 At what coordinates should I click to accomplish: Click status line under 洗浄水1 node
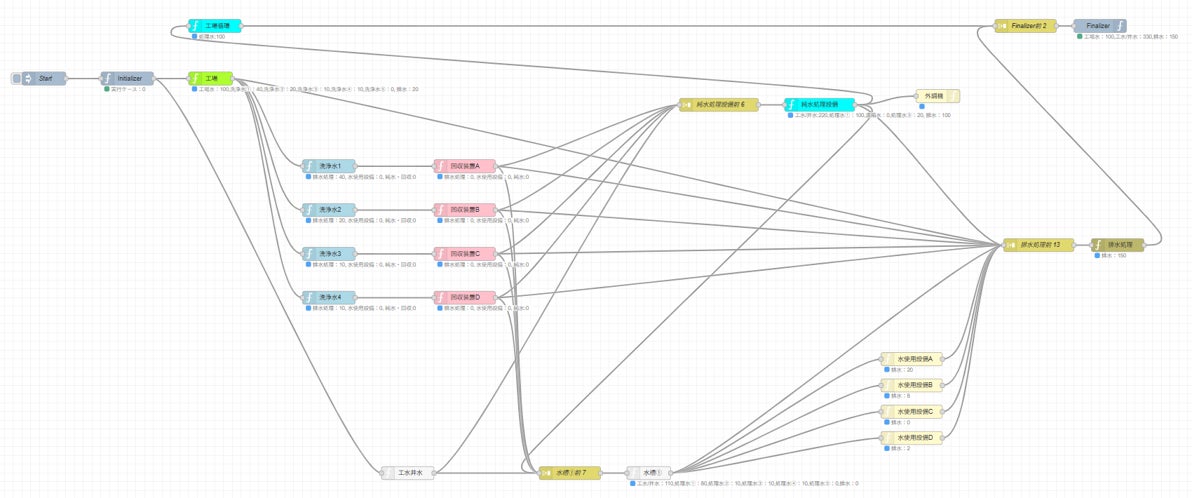[360, 176]
